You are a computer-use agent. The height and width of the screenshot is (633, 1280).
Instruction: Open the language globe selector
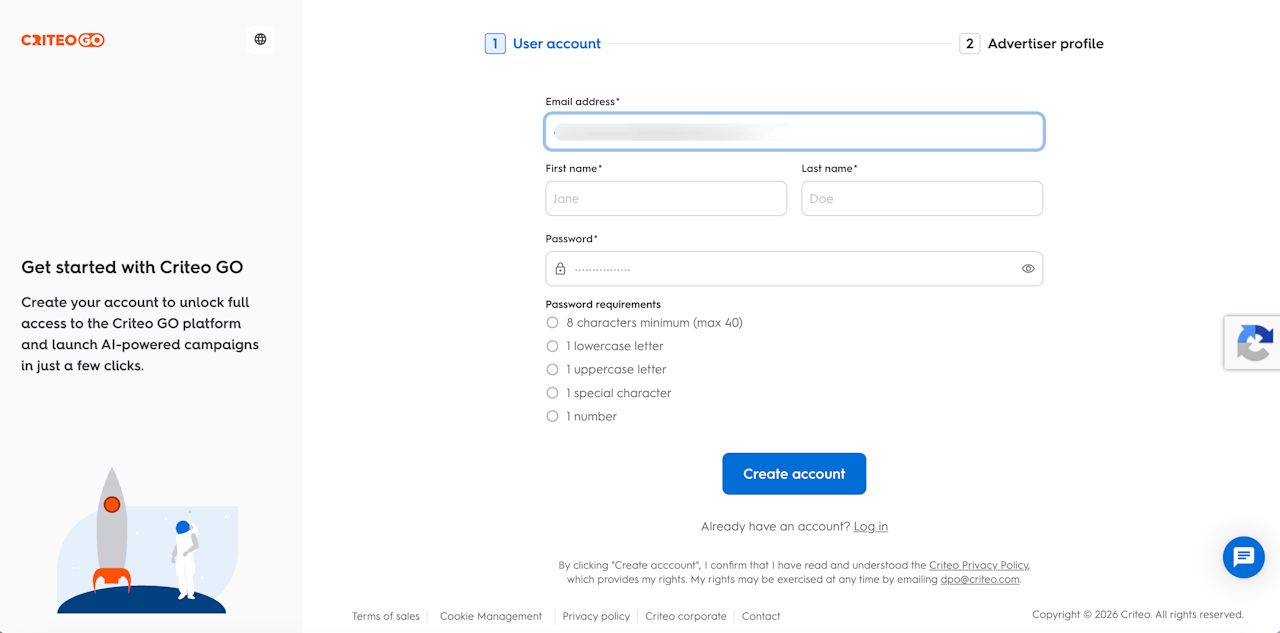click(260, 40)
